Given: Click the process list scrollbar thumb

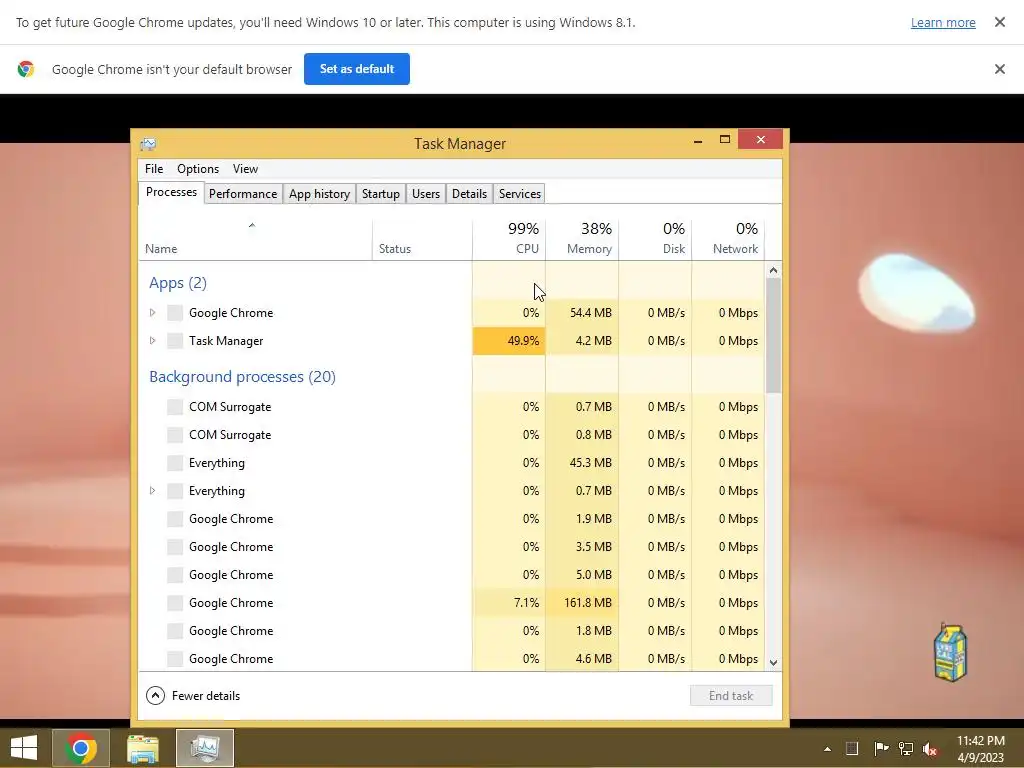Looking at the screenshot, I should click(x=773, y=335).
